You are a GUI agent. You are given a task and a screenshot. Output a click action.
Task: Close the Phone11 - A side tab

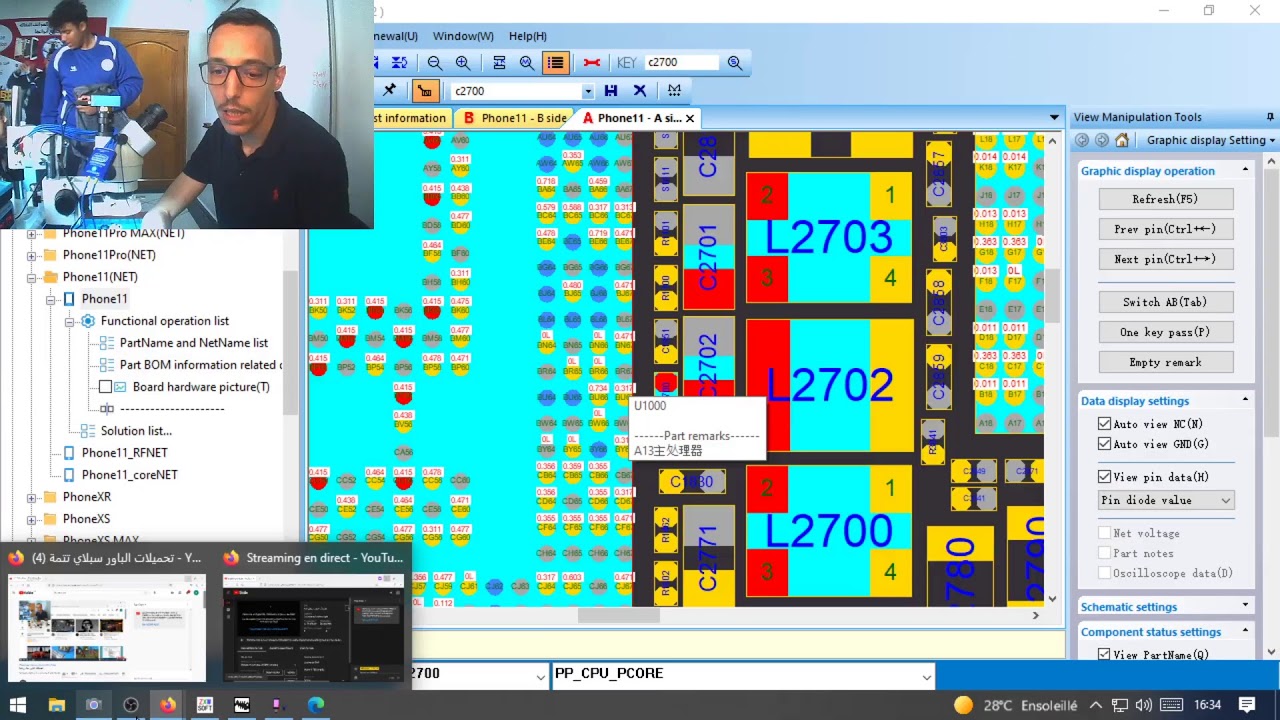click(x=690, y=118)
